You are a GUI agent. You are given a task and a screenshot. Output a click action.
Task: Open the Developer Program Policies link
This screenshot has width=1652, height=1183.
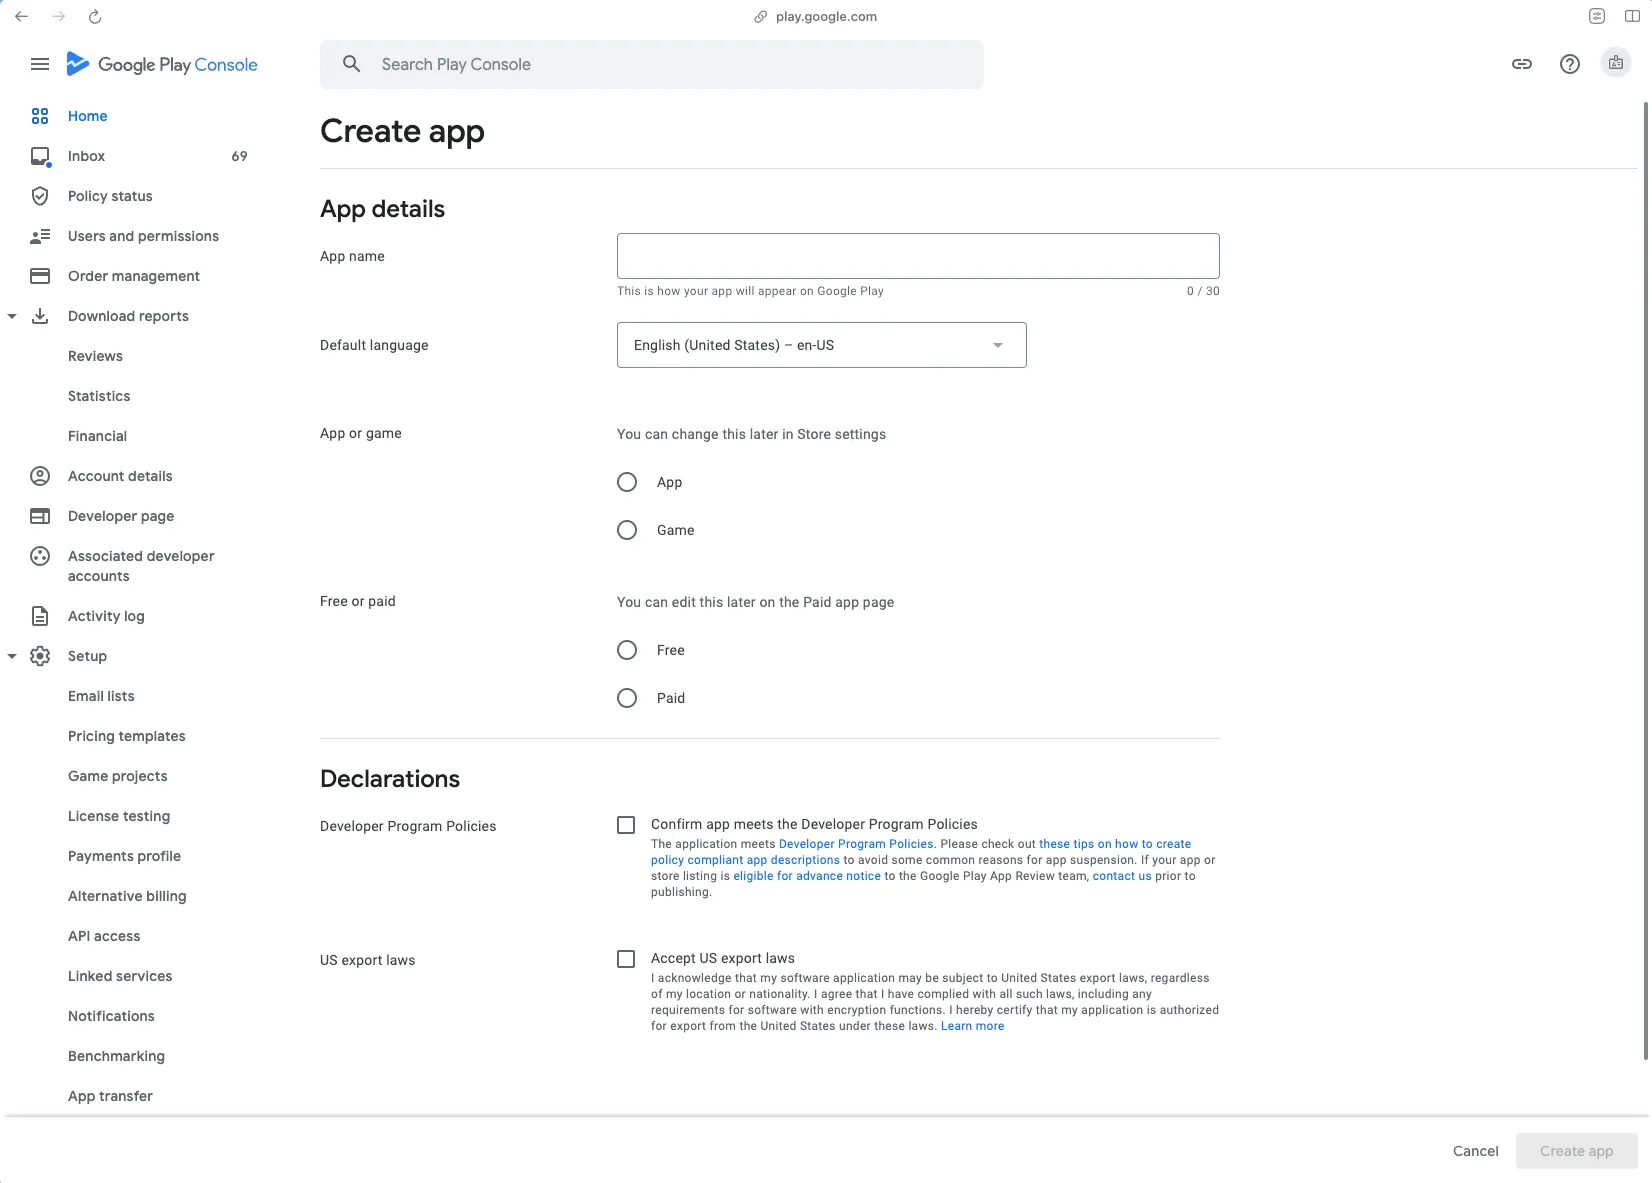click(x=856, y=844)
